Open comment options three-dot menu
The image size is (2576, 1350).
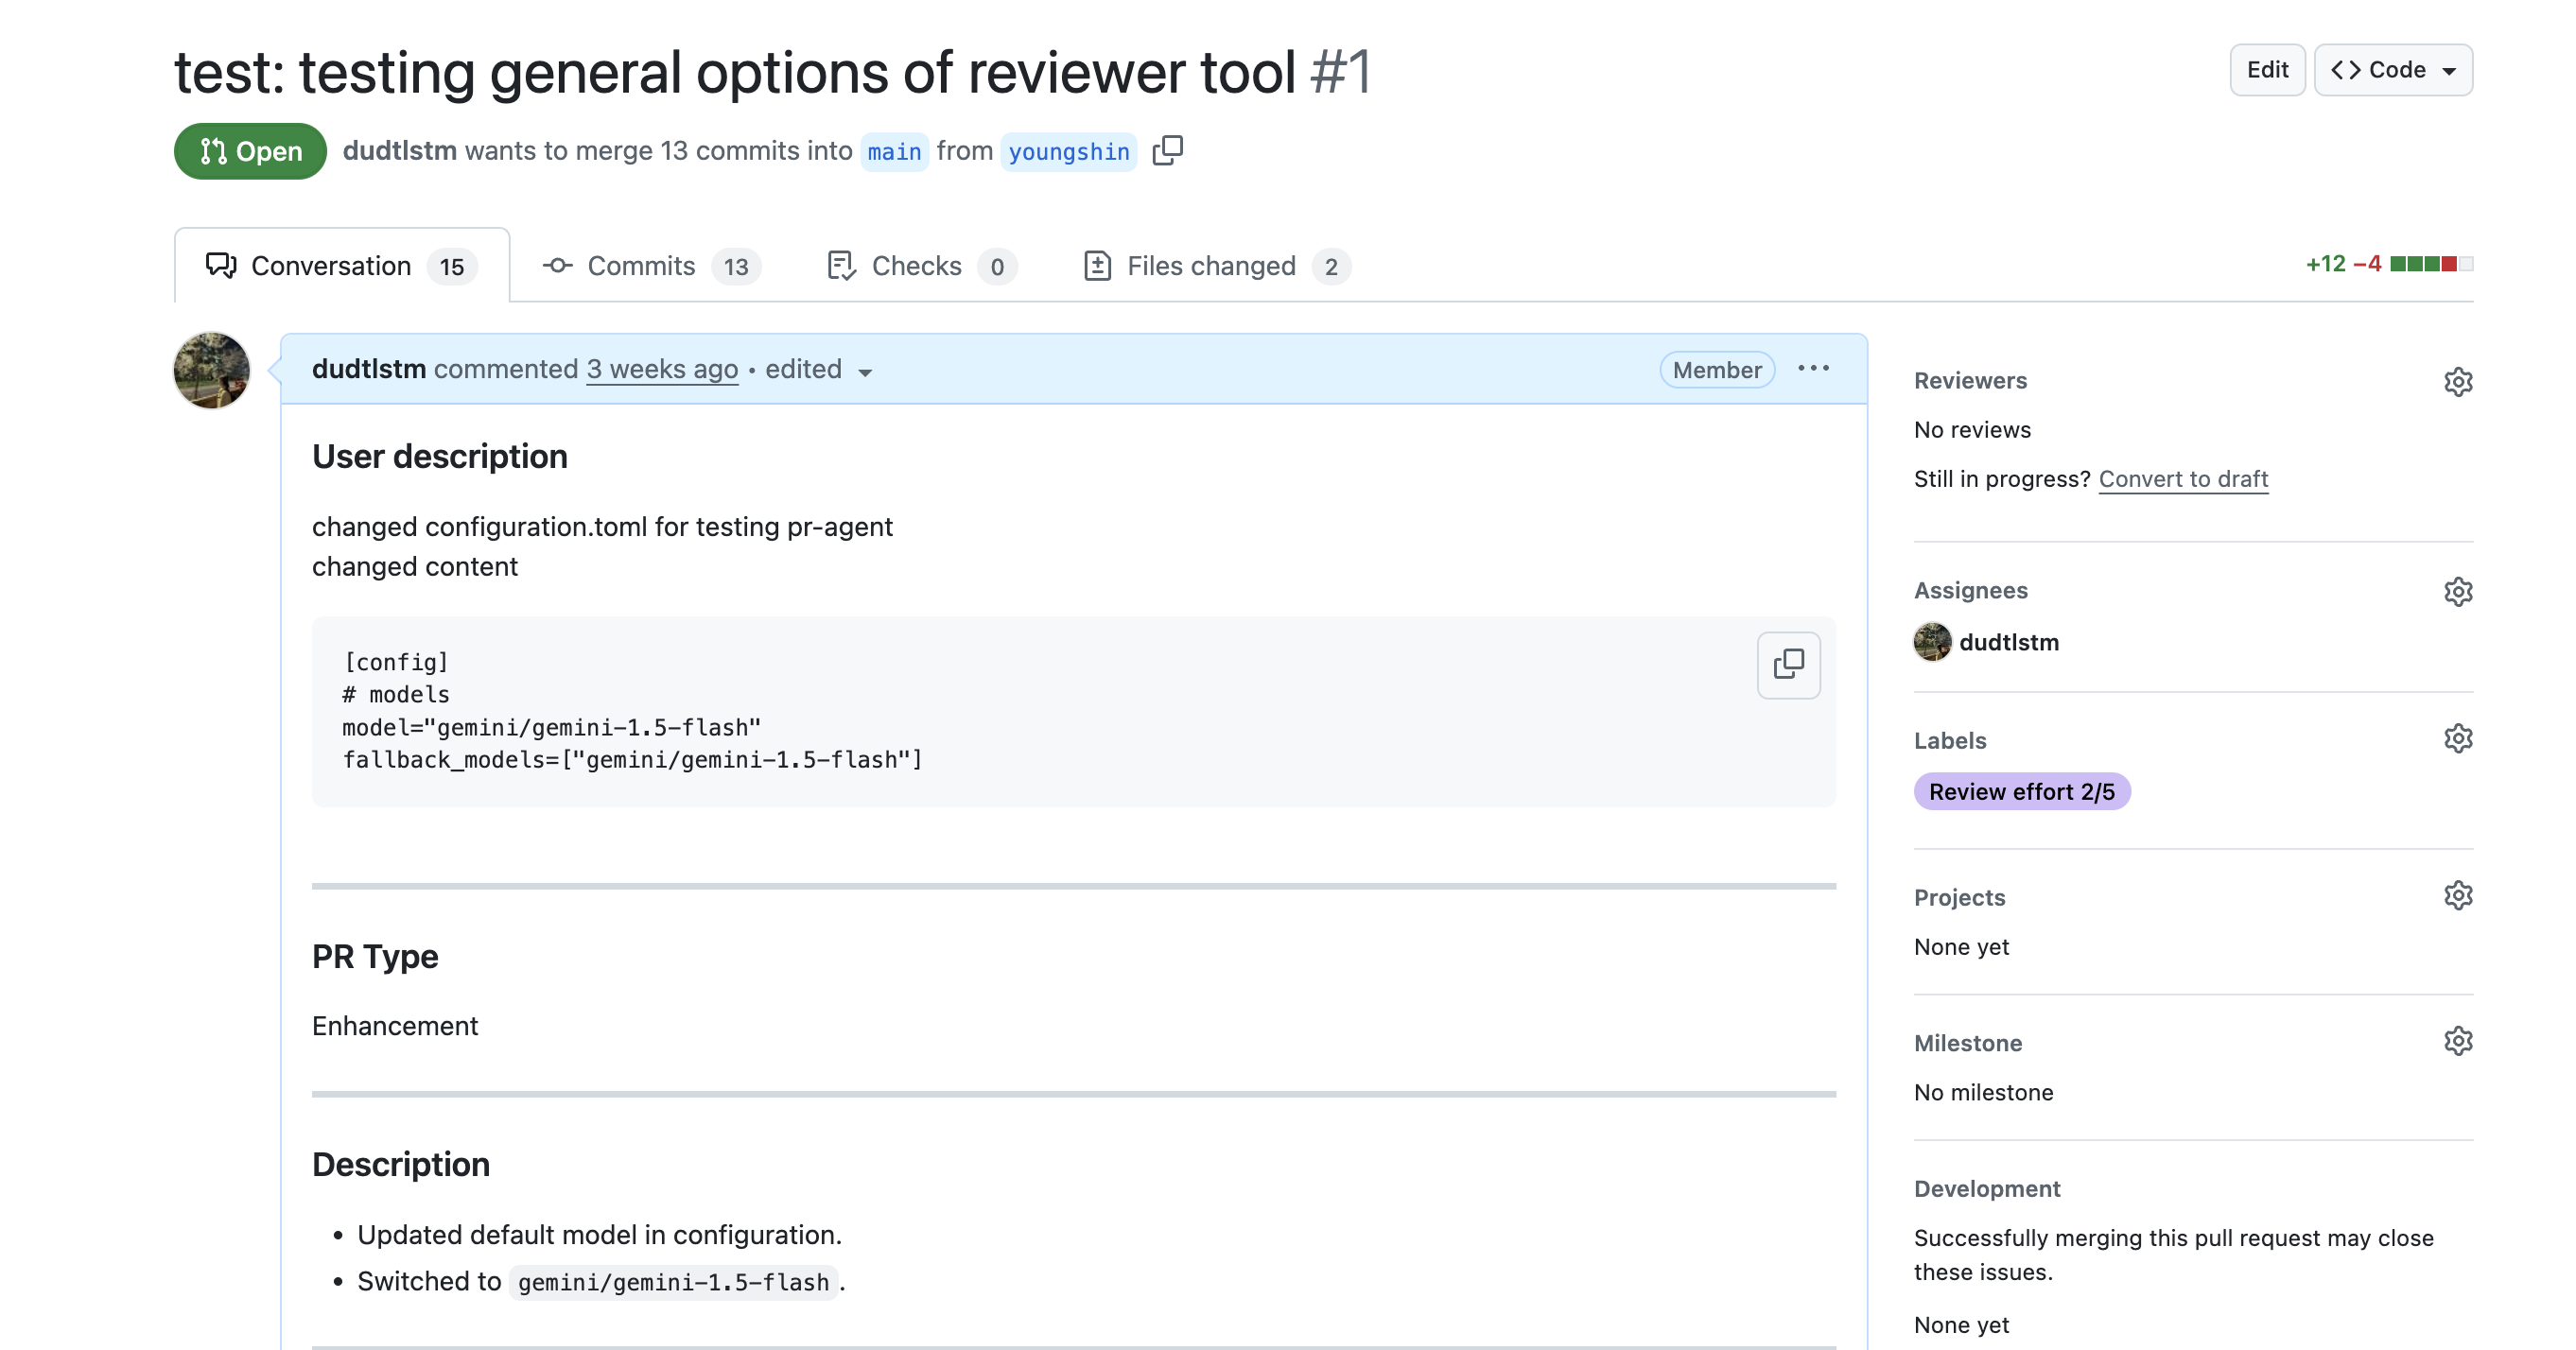[x=1813, y=369]
